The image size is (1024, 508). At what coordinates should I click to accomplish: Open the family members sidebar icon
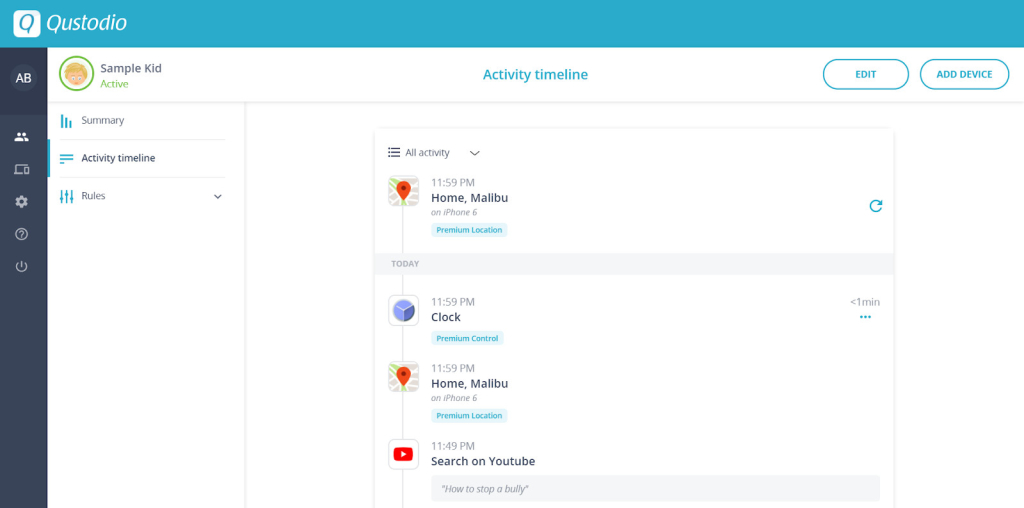(22, 137)
